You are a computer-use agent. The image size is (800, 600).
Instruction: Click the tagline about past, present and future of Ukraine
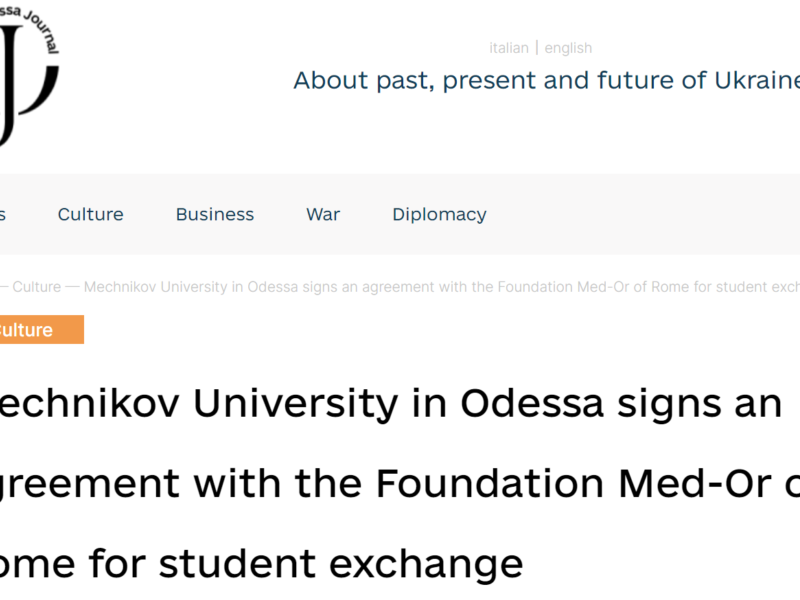pyautogui.click(x=545, y=80)
